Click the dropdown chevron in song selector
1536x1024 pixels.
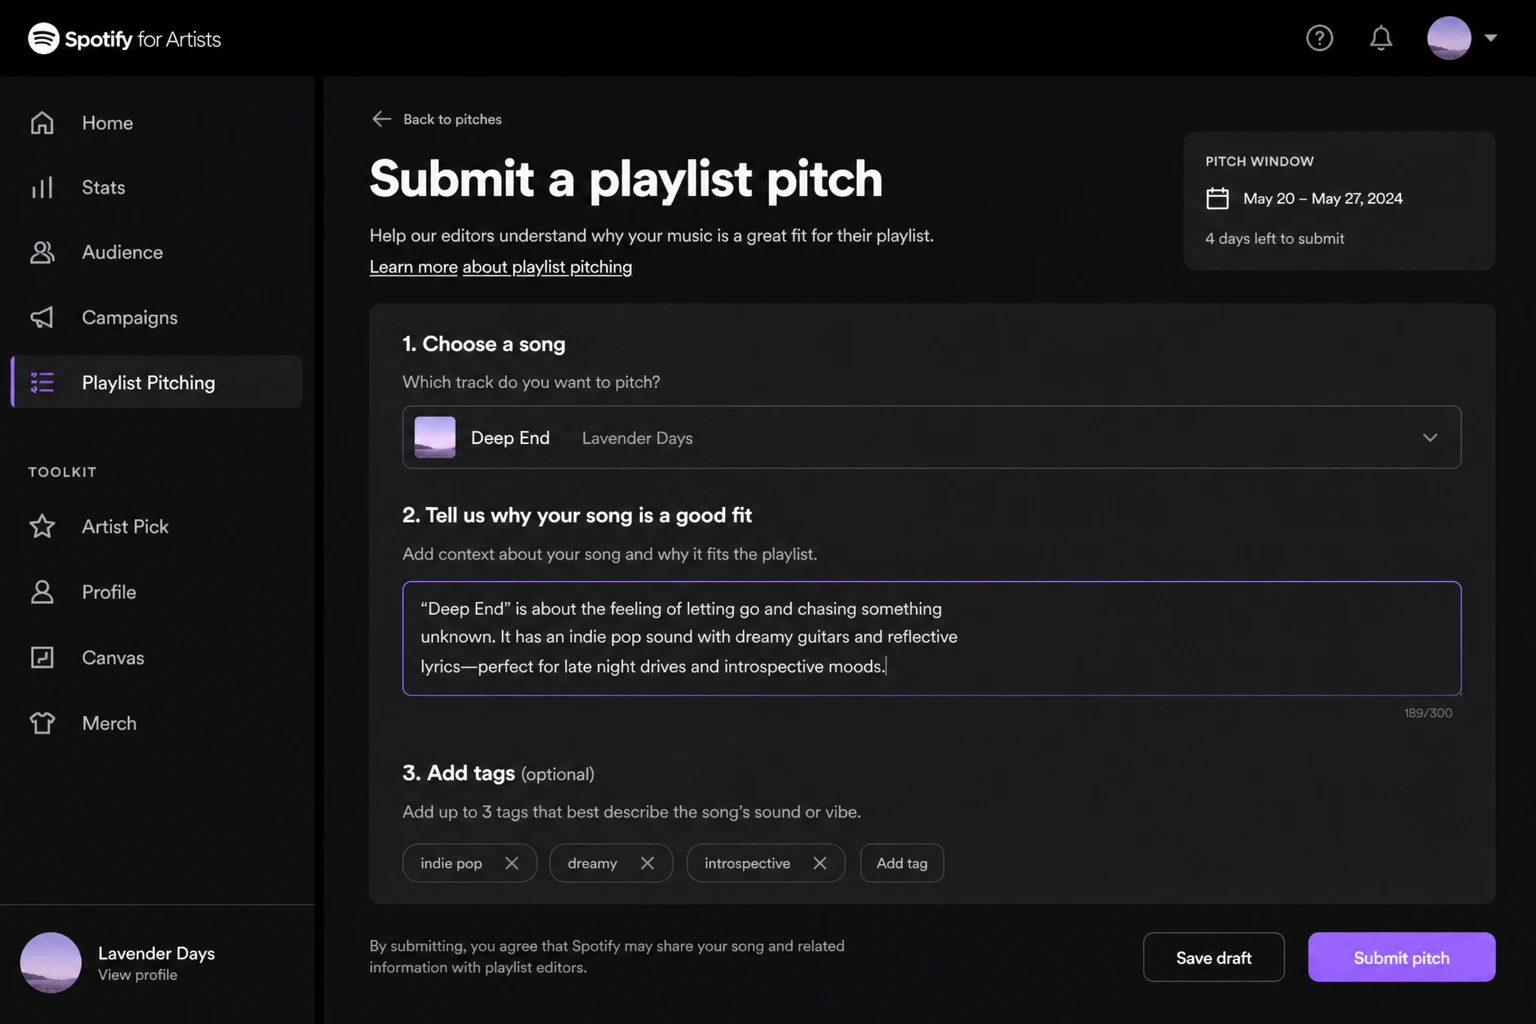(1430, 437)
